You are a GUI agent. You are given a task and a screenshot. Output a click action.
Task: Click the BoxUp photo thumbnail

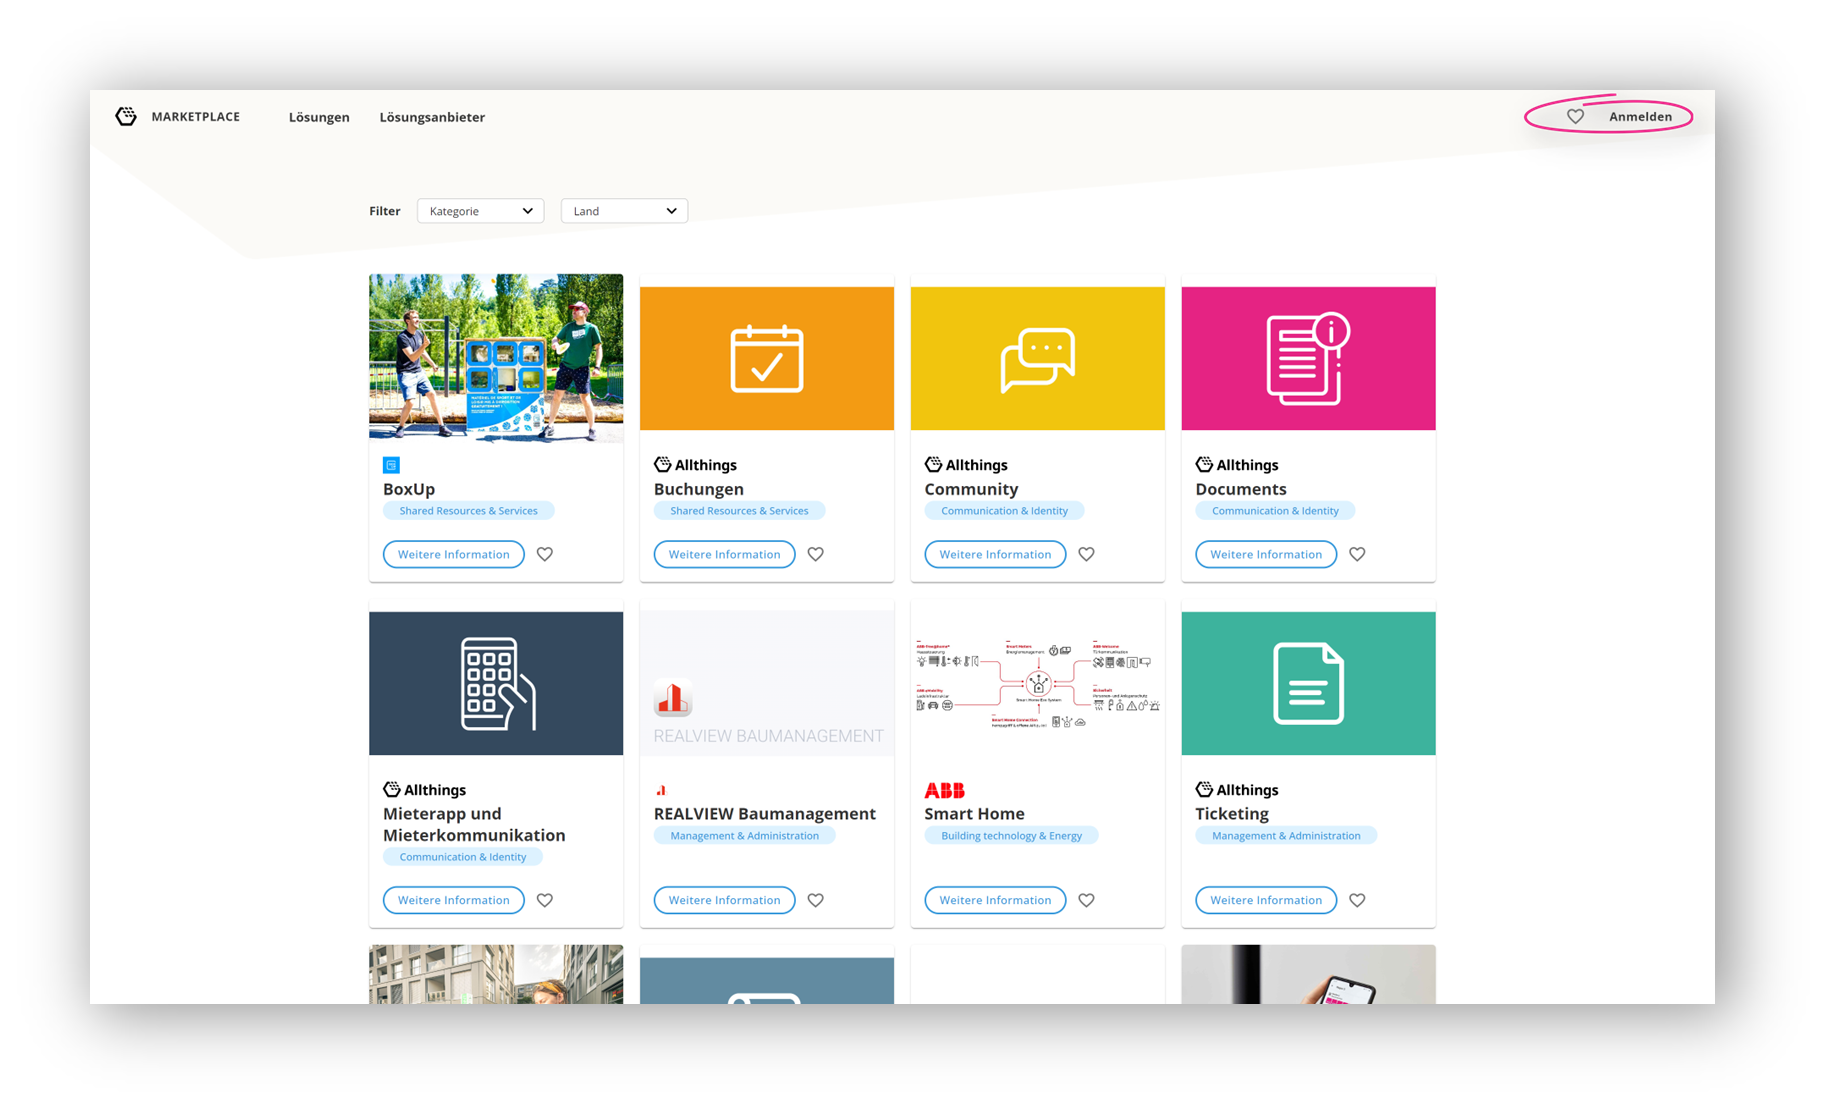click(496, 358)
